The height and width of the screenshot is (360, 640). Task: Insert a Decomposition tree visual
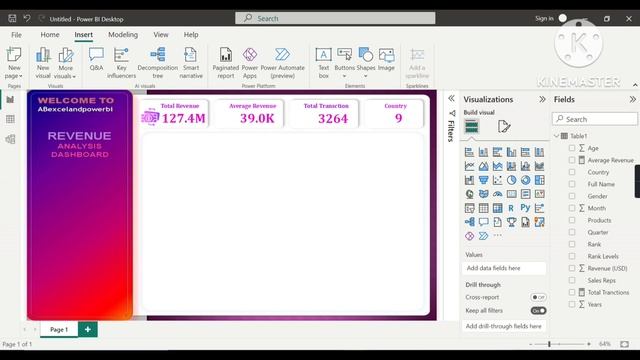[x=158, y=63]
